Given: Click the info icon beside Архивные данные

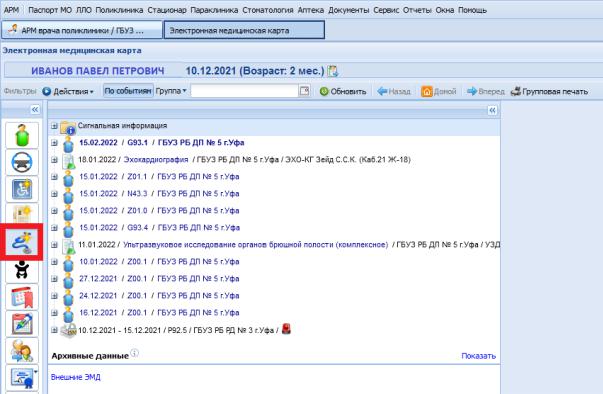Looking at the screenshot, I should point(134,353).
